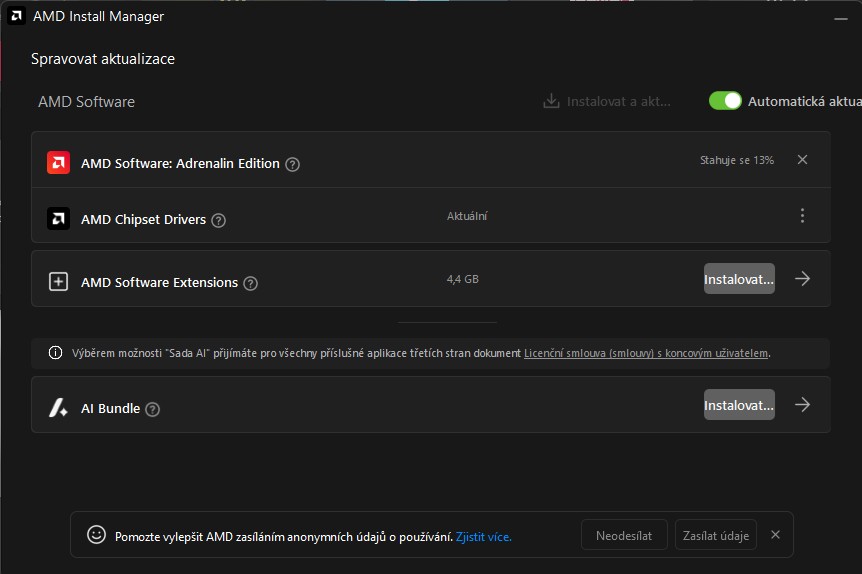Open help for AMD Software: Adrenalin Edition
The height and width of the screenshot is (574, 862).
(292, 164)
